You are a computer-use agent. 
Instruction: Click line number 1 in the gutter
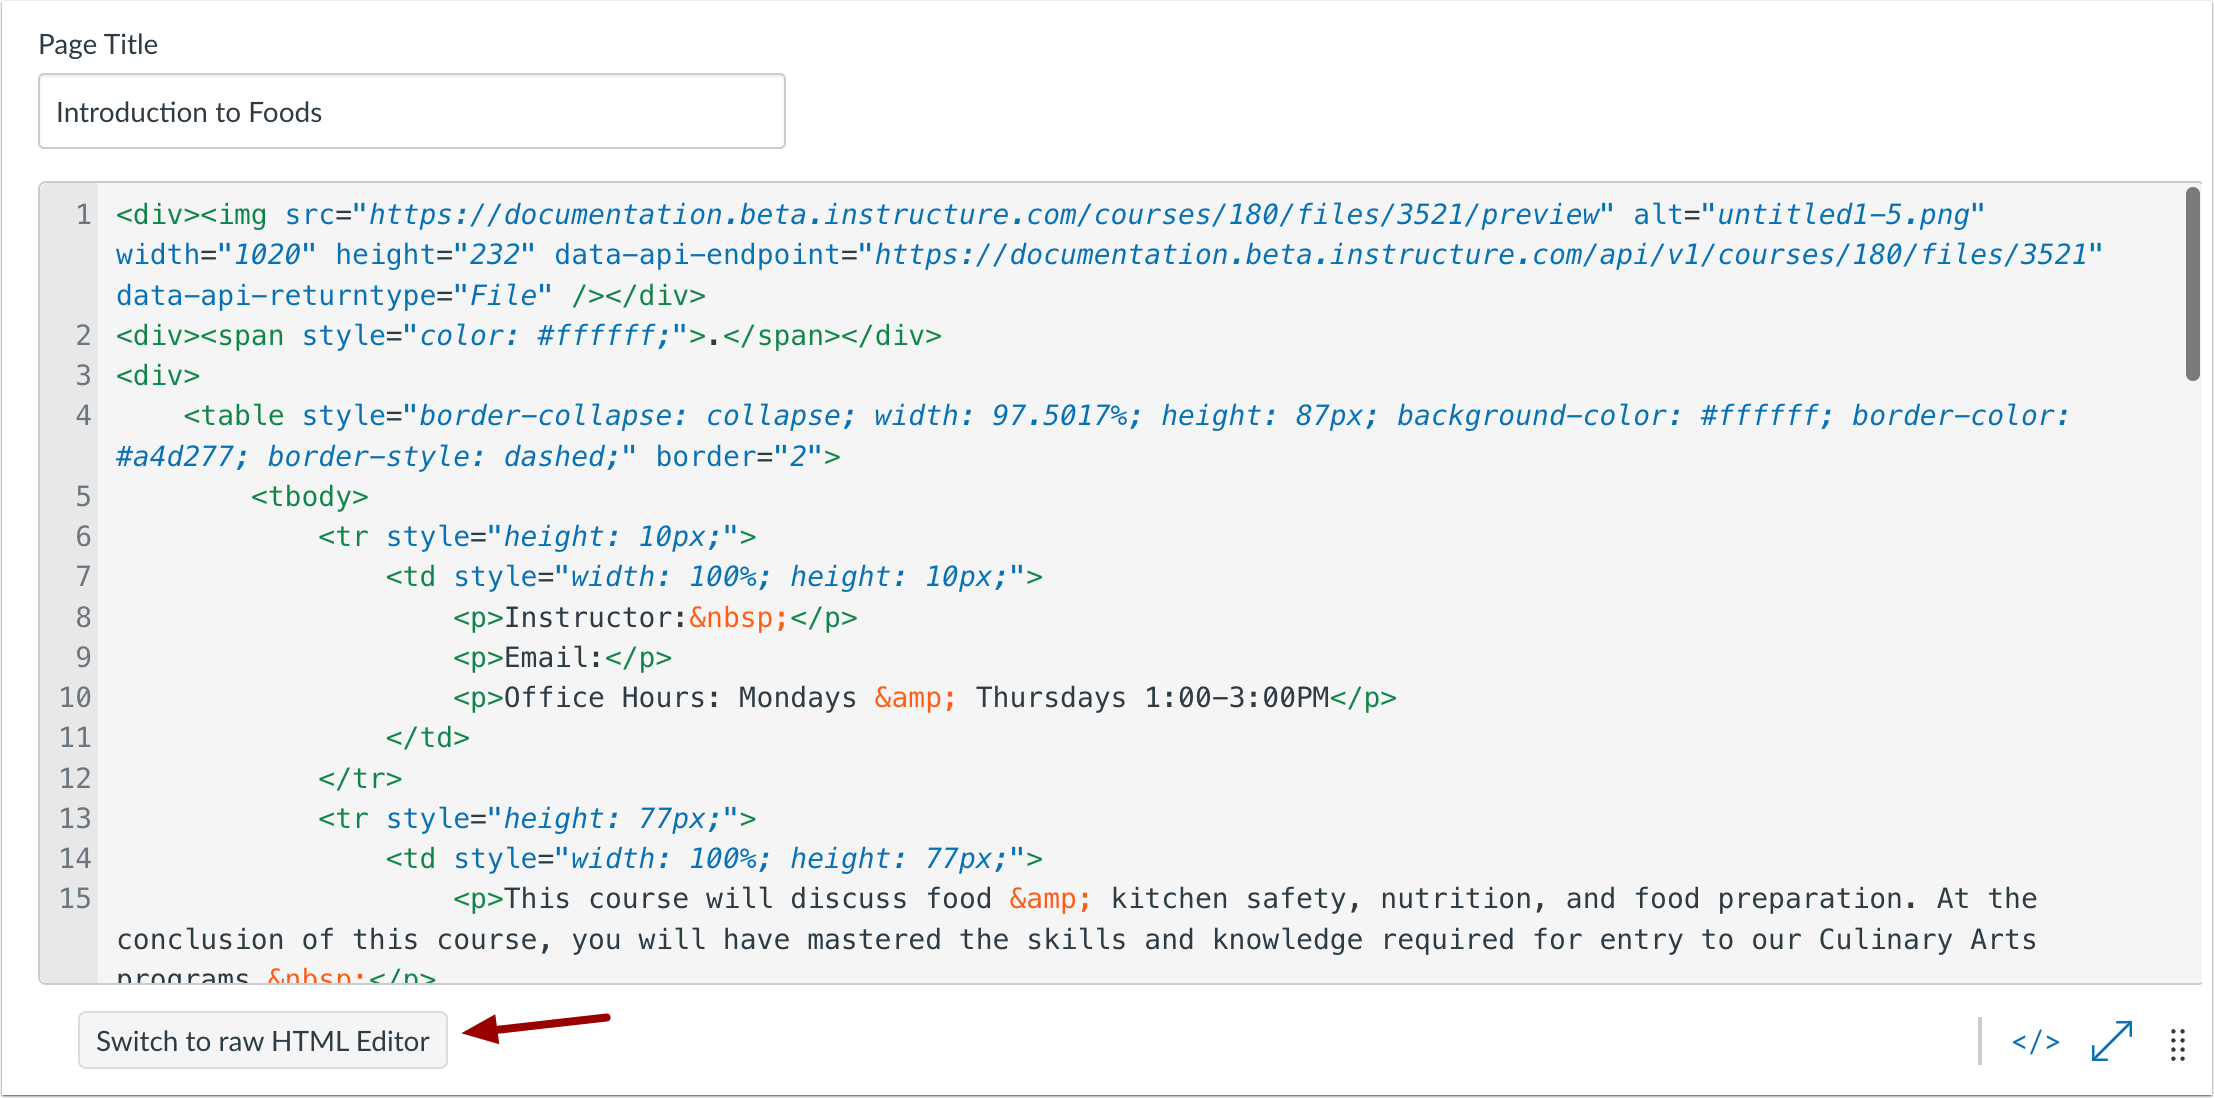[83, 215]
